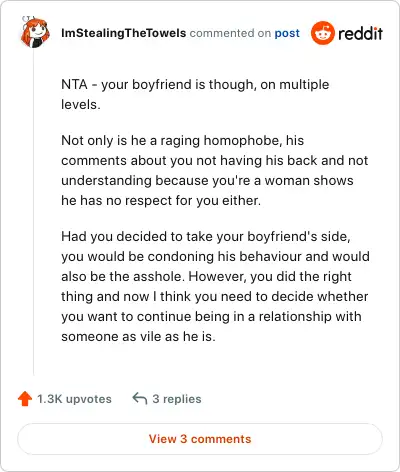Screen dimensions: 400x472
Task: Open the ImStealingTheTowels username link
Action: (123, 33)
